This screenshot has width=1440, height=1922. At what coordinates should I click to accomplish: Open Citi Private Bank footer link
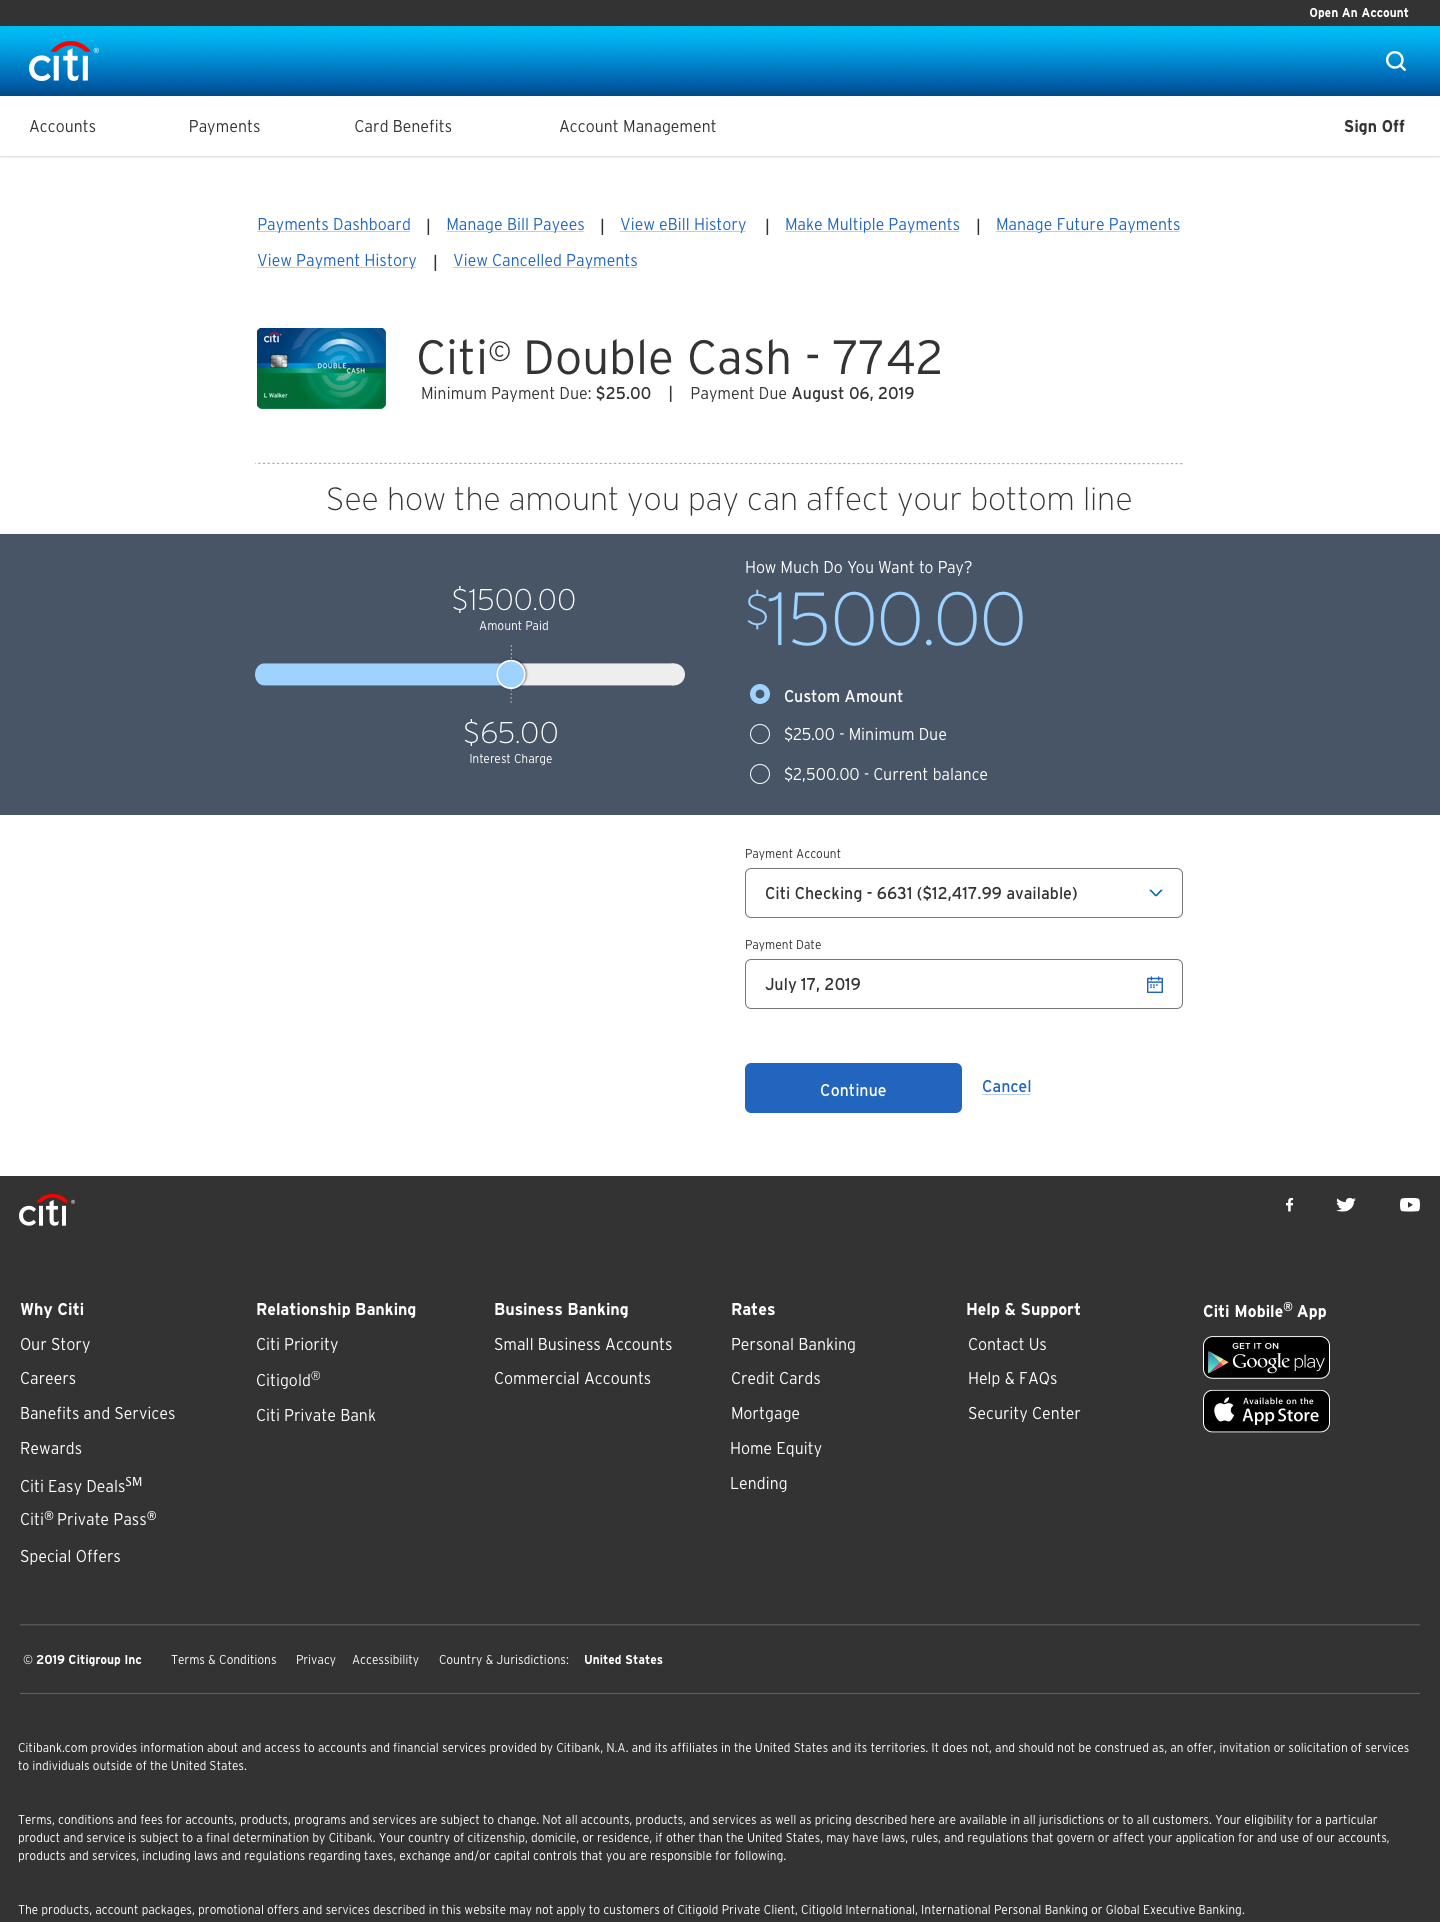tap(316, 1416)
